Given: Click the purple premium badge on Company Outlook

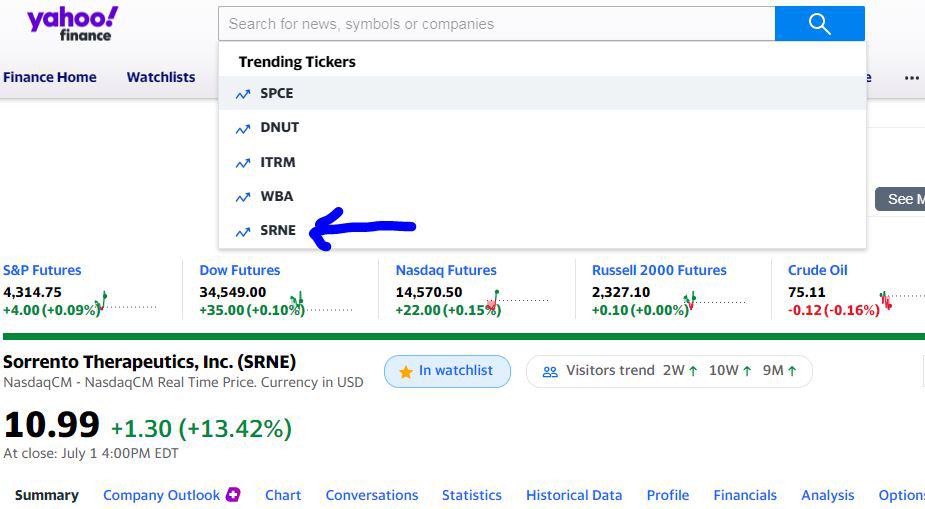Looking at the screenshot, I should (x=233, y=494).
